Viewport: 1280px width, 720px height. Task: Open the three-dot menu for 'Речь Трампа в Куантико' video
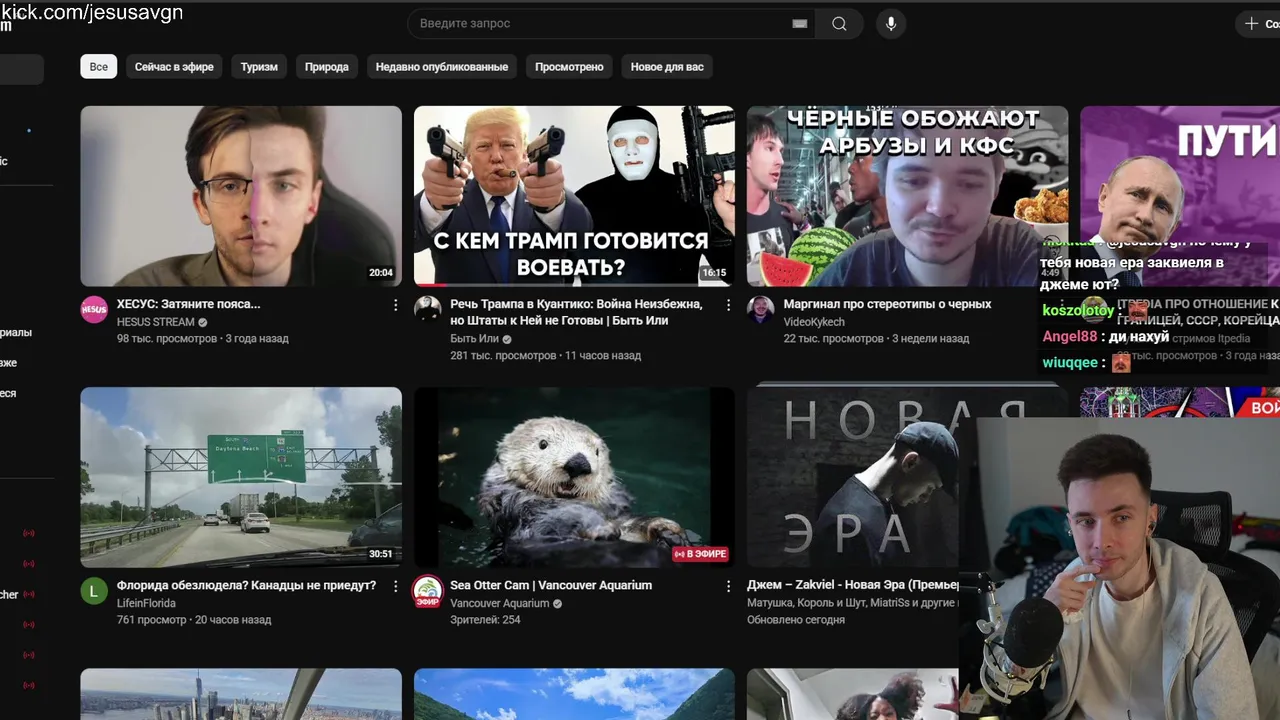(728, 305)
